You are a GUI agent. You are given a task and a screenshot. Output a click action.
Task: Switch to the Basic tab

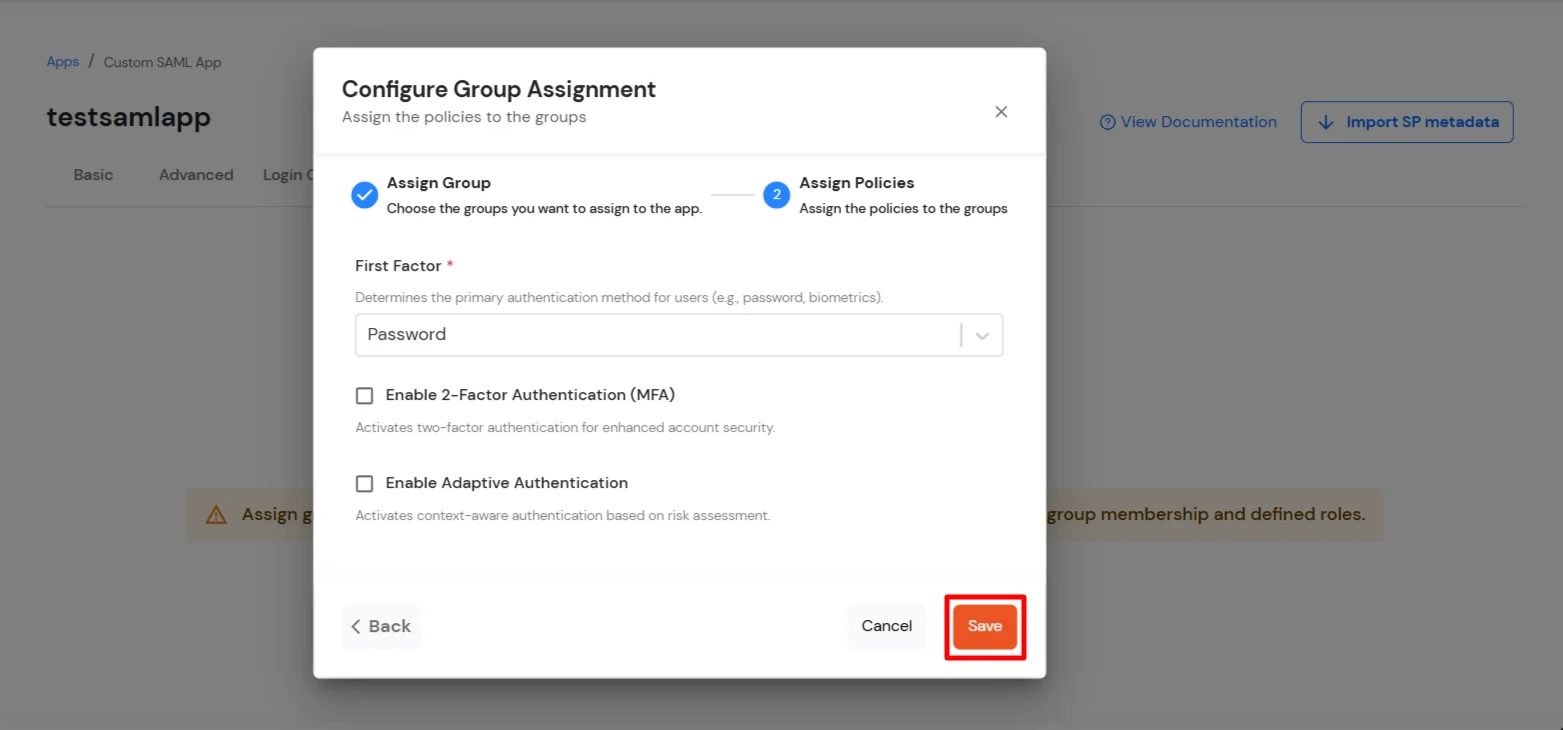93,174
